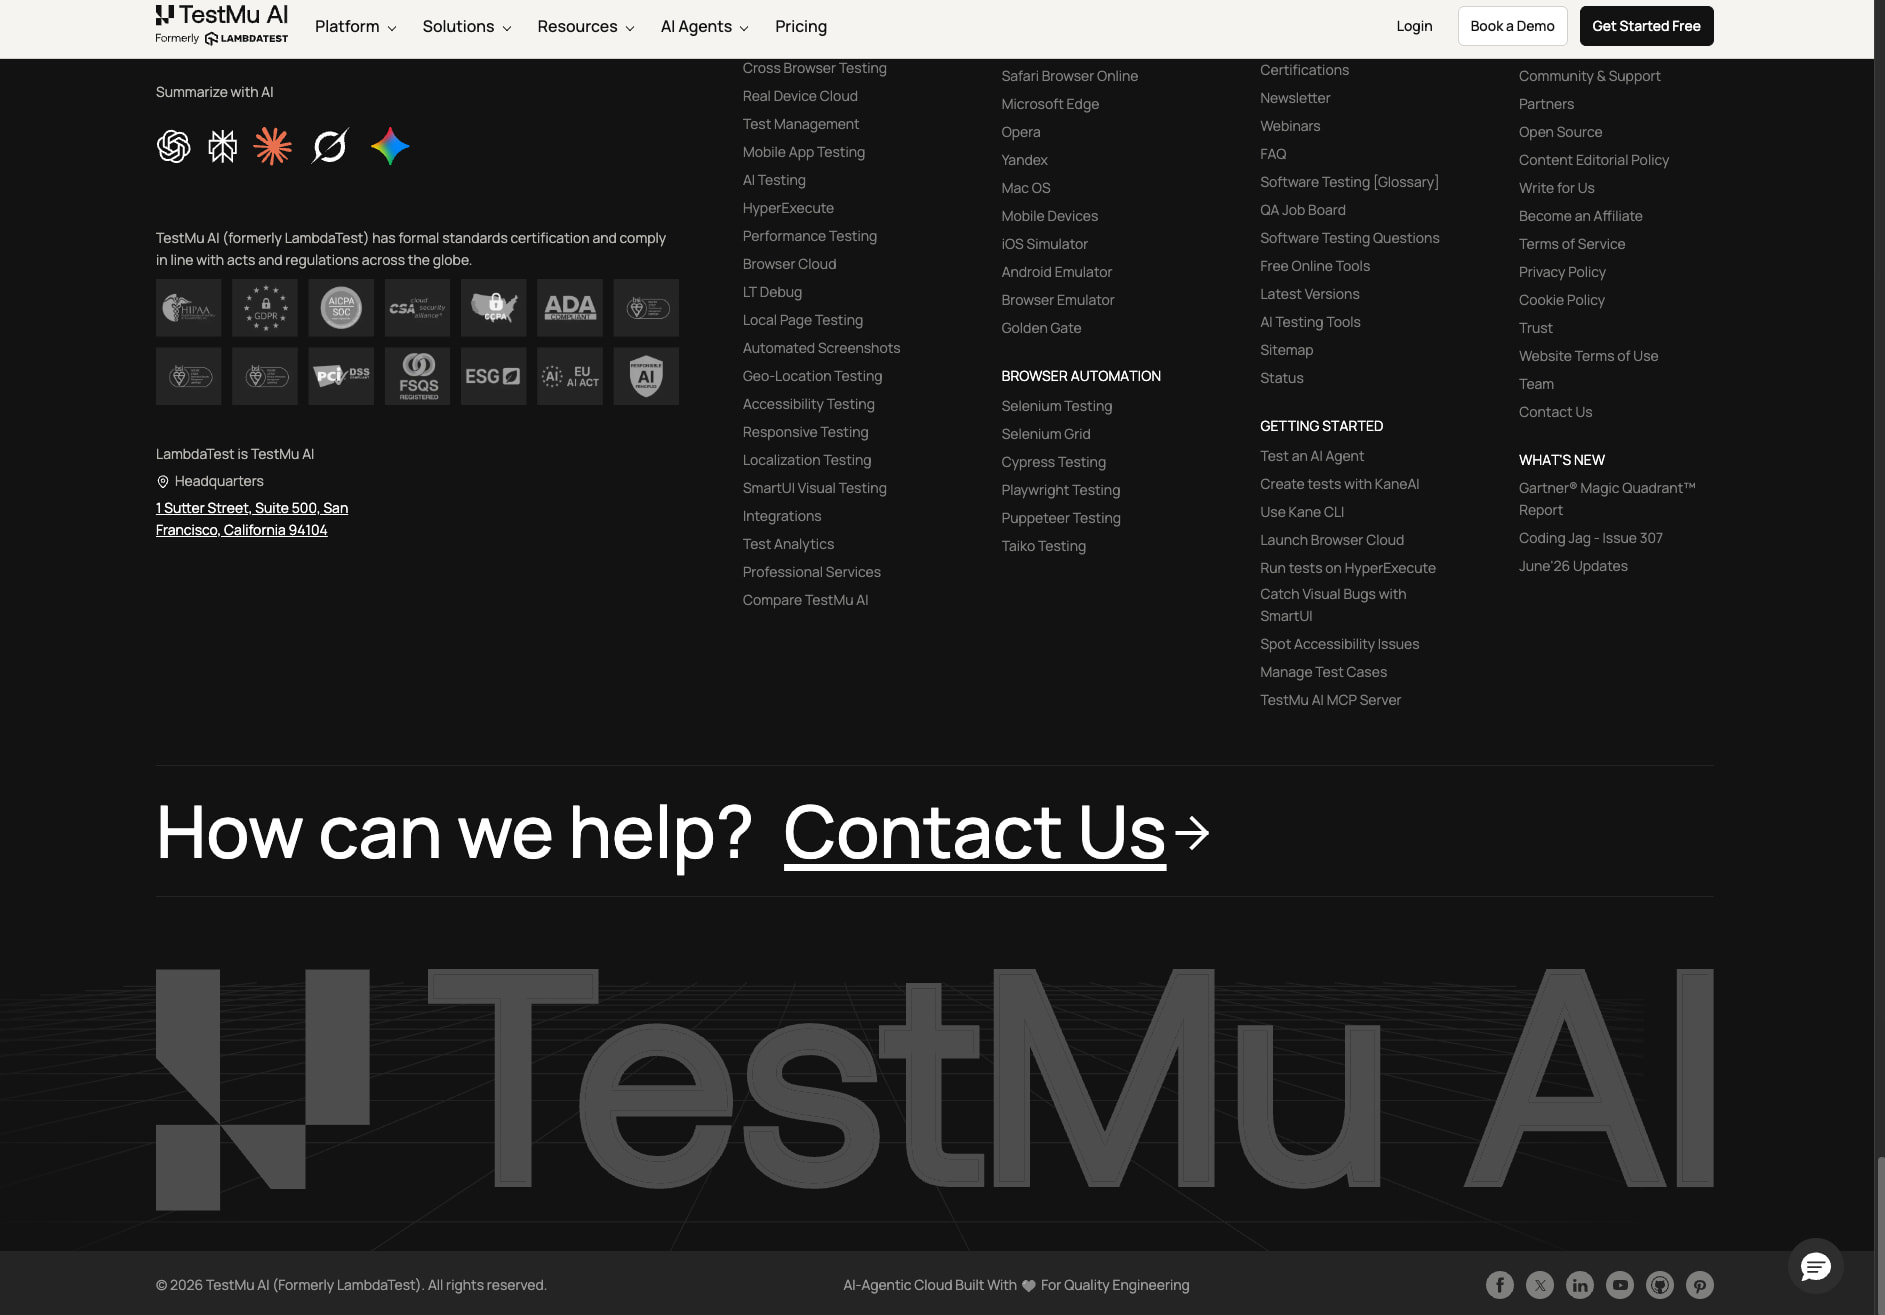Open the Pinterest icon in footer
The width and height of the screenshot is (1885, 1315).
pyautogui.click(x=1700, y=1285)
